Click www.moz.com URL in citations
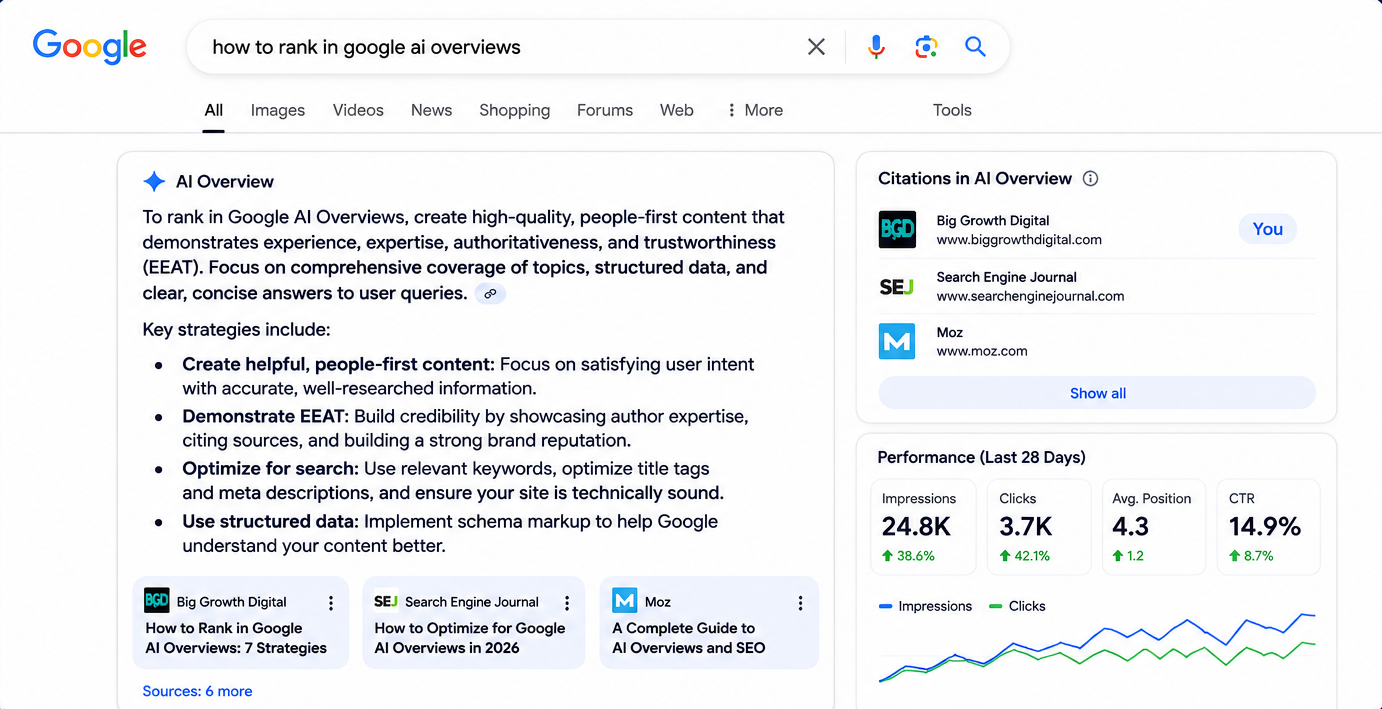The height and width of the screenshot is (709, 1382). click(982, 351)
